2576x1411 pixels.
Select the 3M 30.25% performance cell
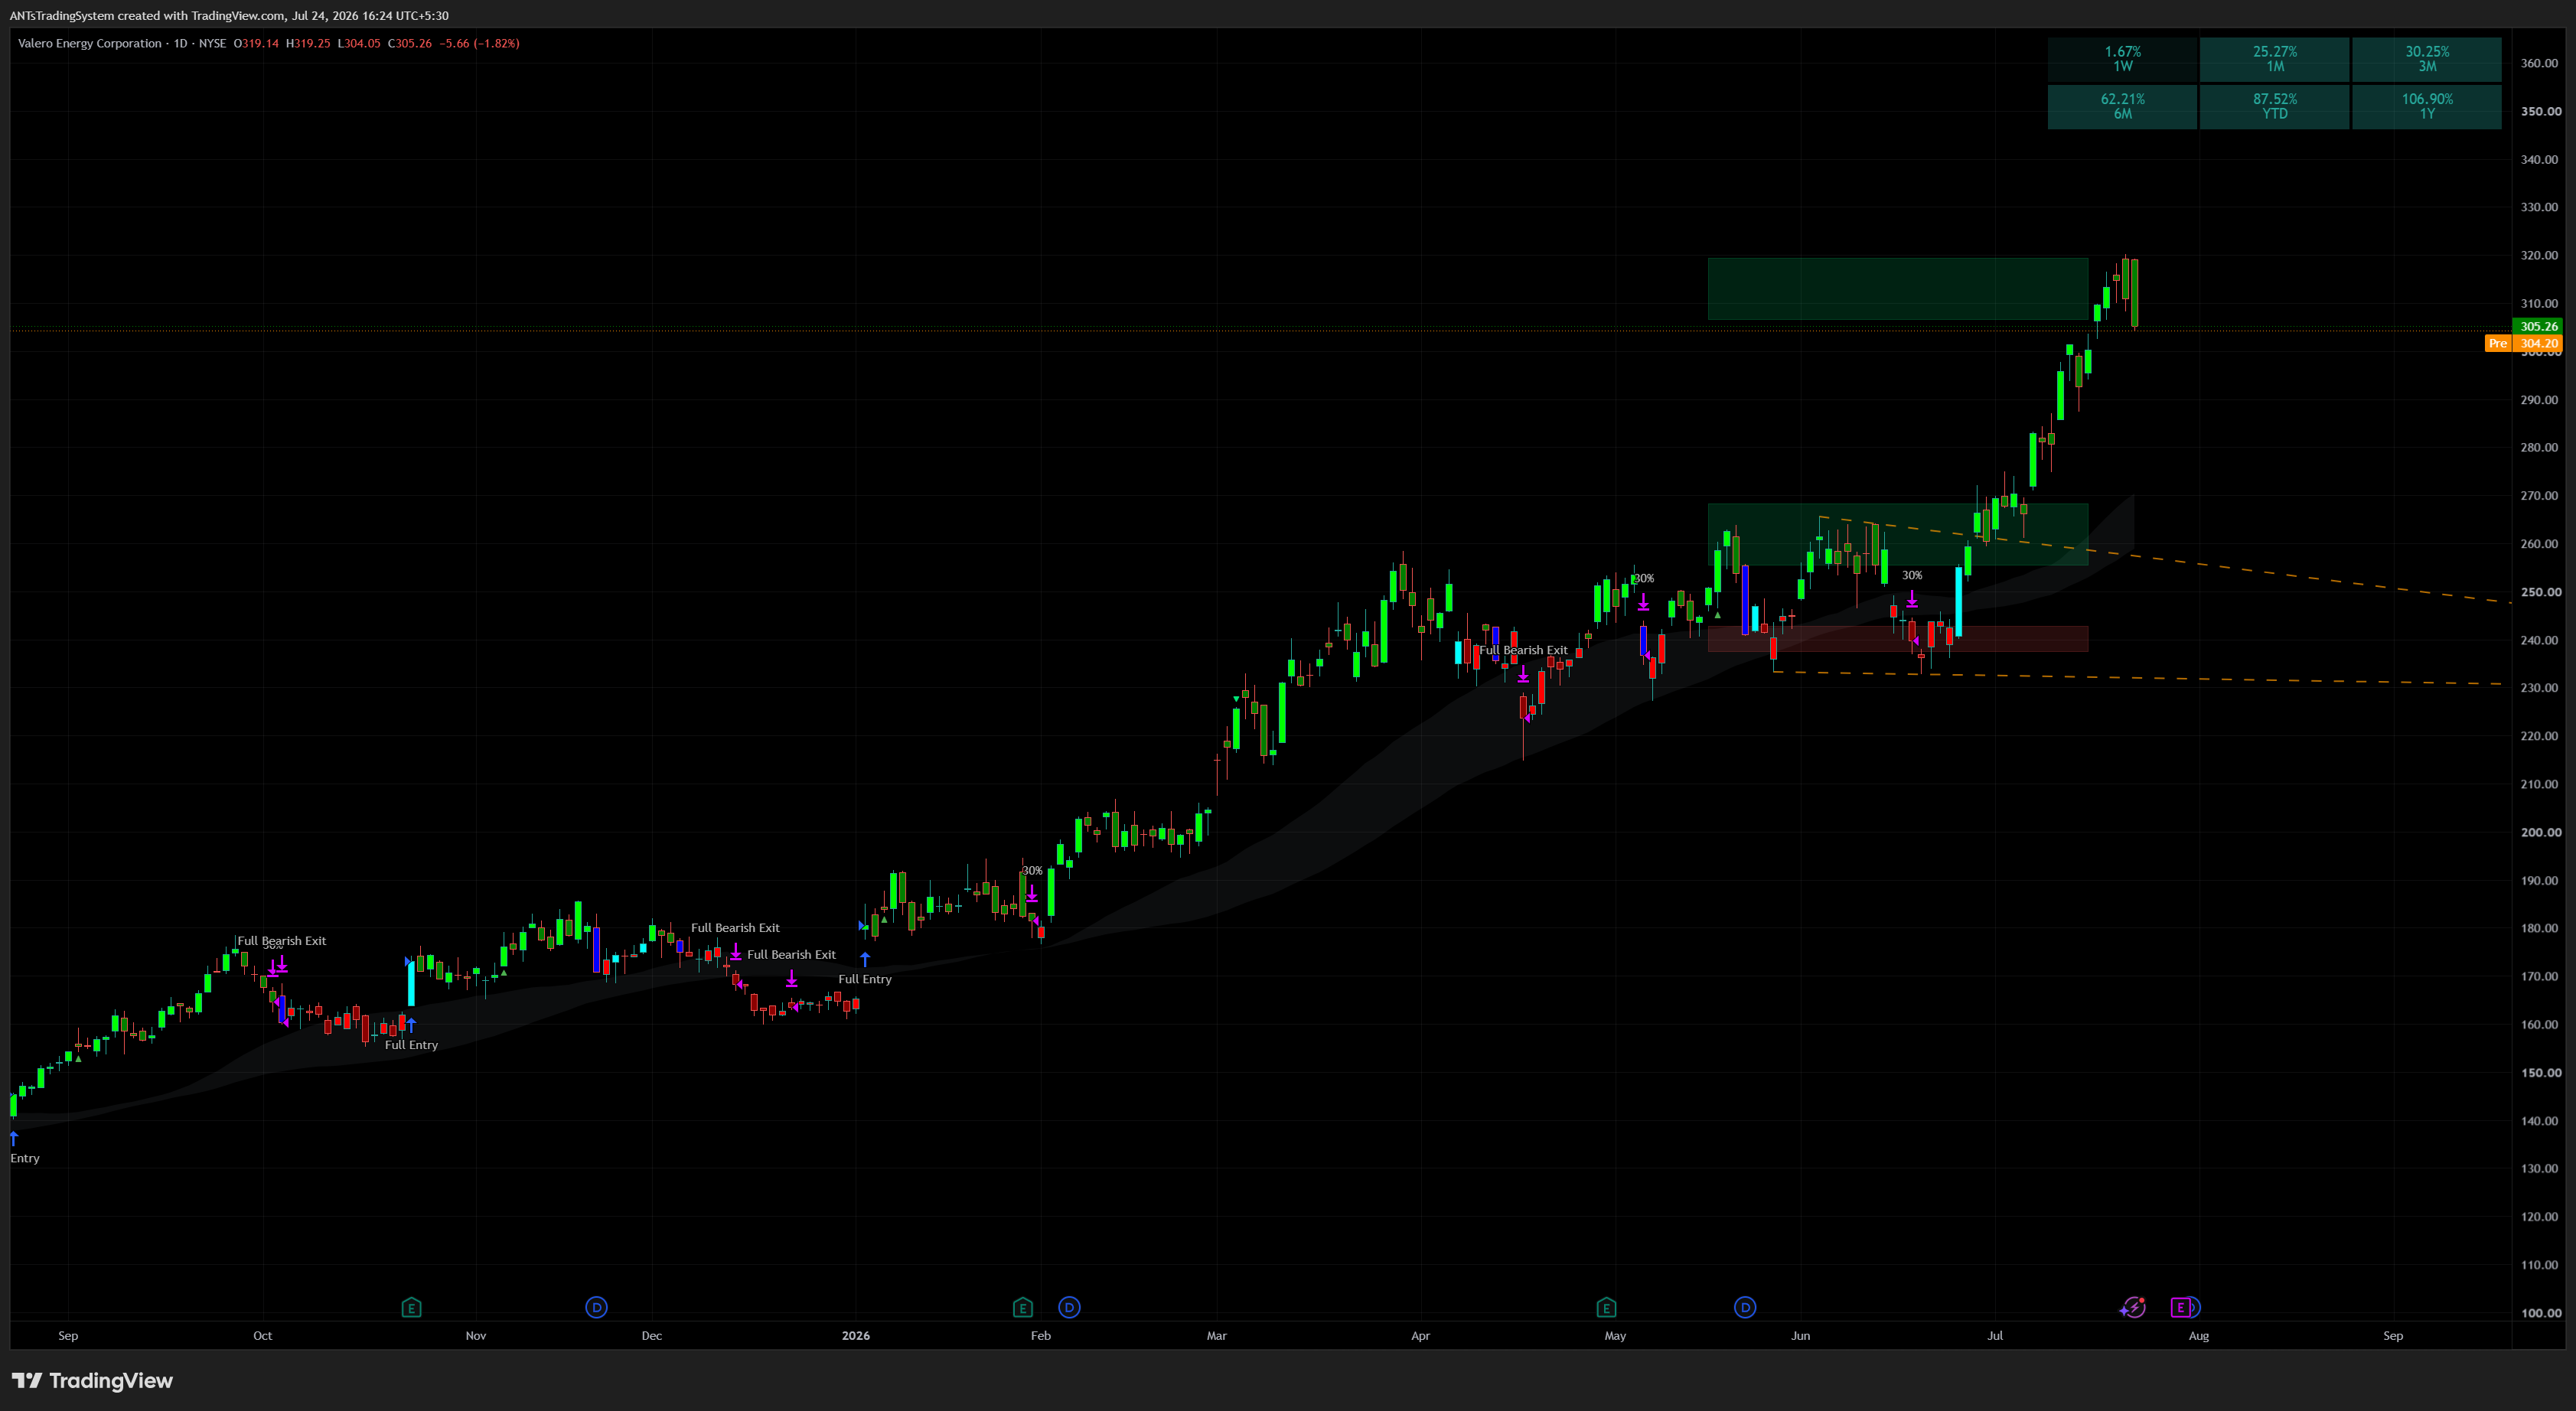(x=2427, y=59)
